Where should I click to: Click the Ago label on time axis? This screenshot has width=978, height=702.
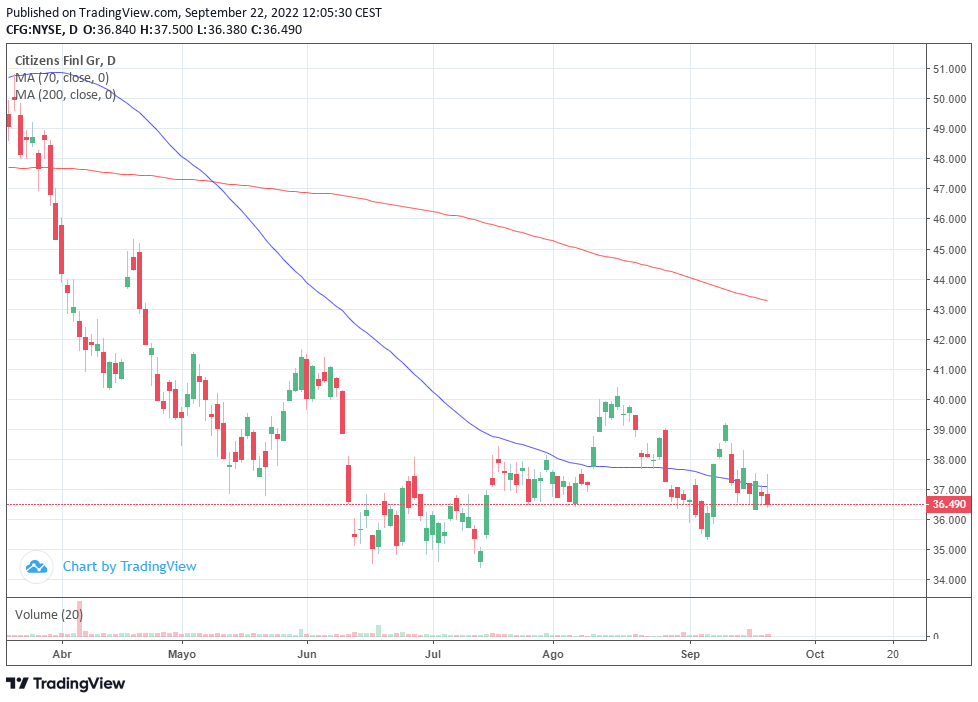[x=553, y=655]
